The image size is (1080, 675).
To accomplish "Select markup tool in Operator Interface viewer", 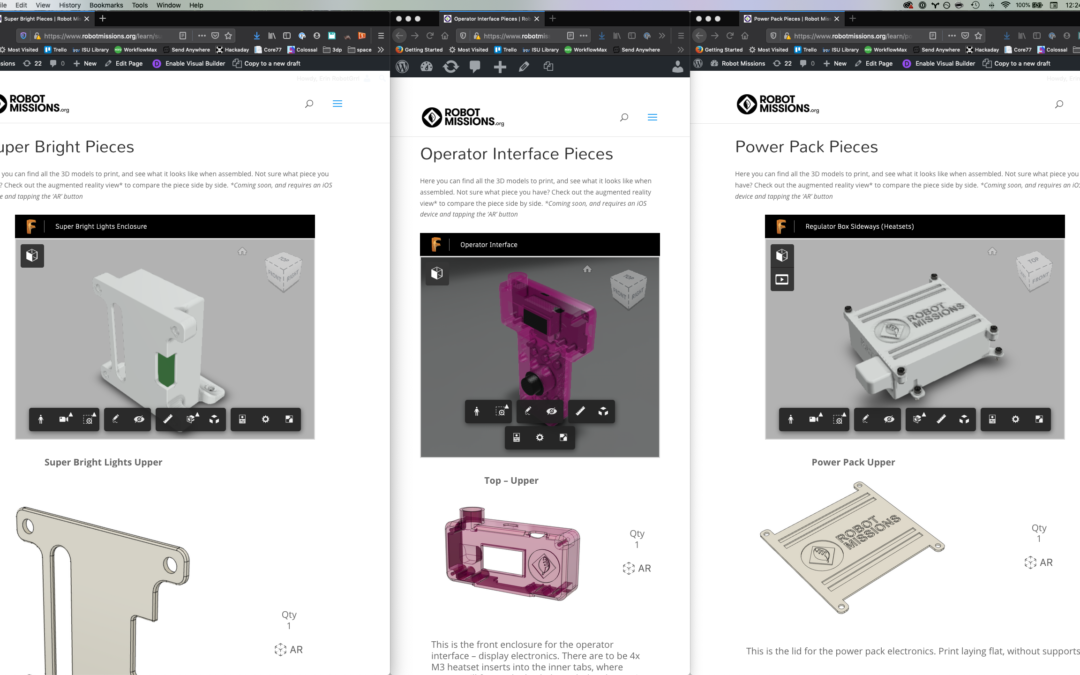I will click(x=528, y=411).
